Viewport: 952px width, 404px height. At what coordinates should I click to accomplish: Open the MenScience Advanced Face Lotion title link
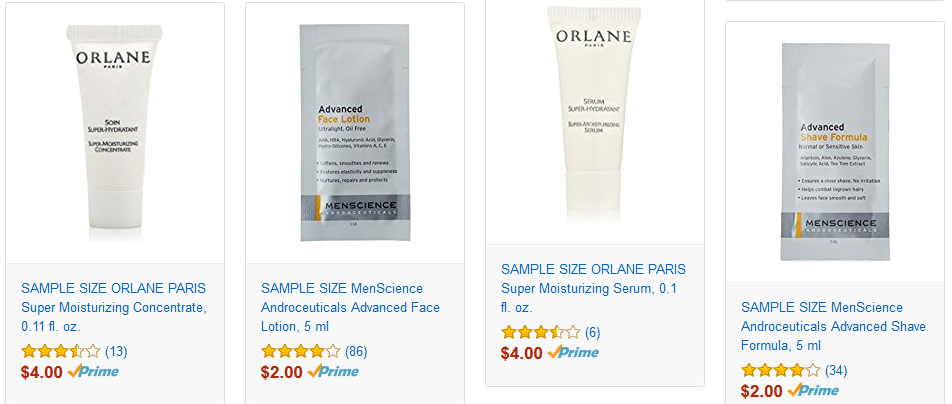click(350, 307)
